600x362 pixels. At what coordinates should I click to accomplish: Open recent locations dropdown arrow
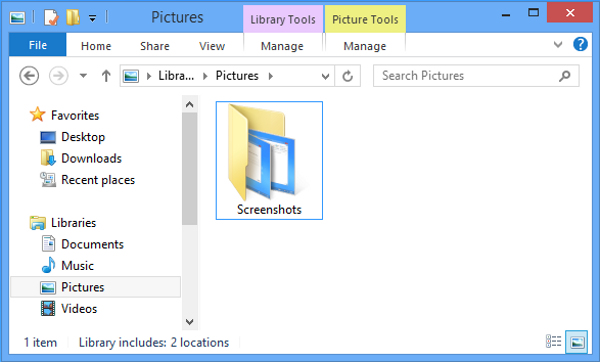(x=83, y=76)
